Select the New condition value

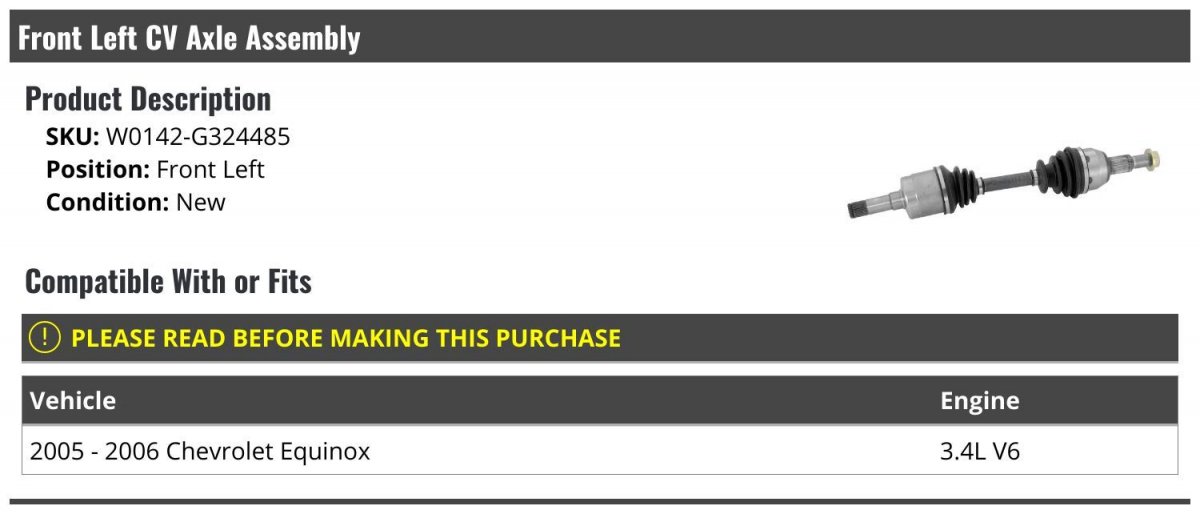tap(201, 201)
